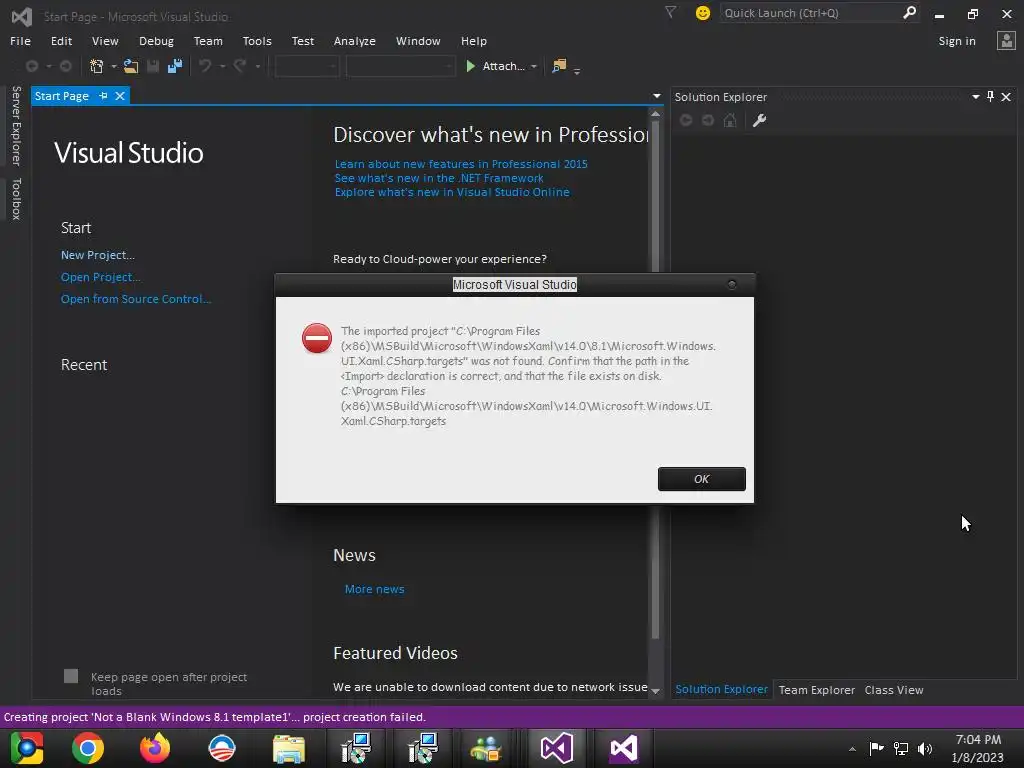Close the Start Page tab

120,96
